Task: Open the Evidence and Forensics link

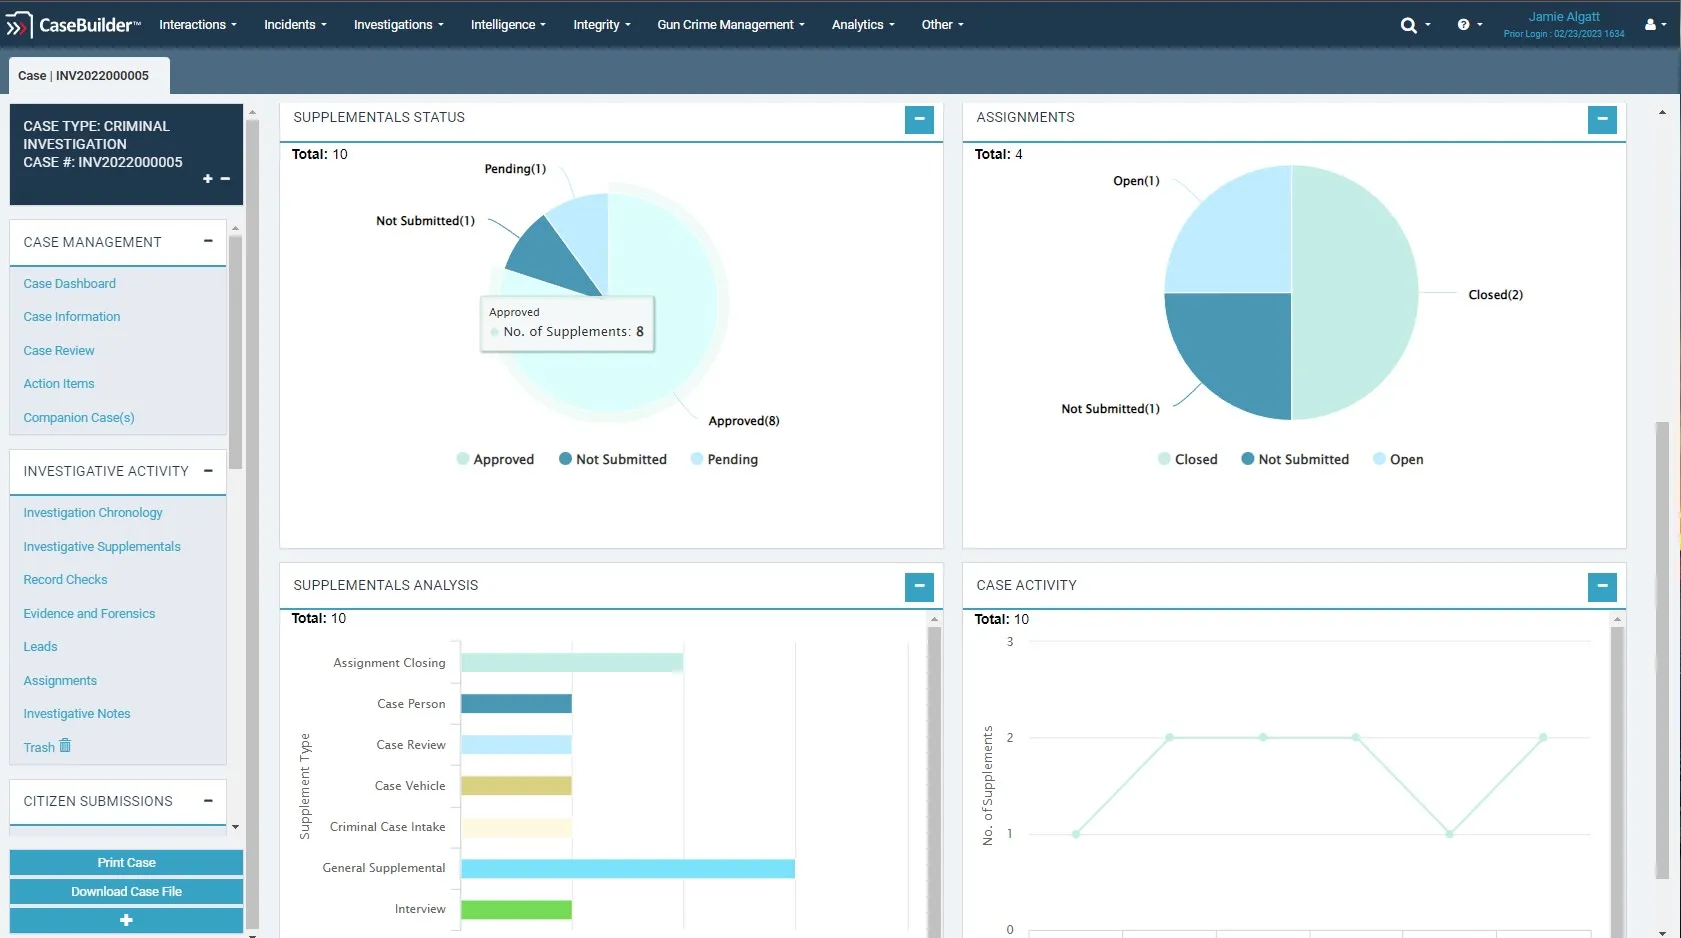Action: coord(89,614)
